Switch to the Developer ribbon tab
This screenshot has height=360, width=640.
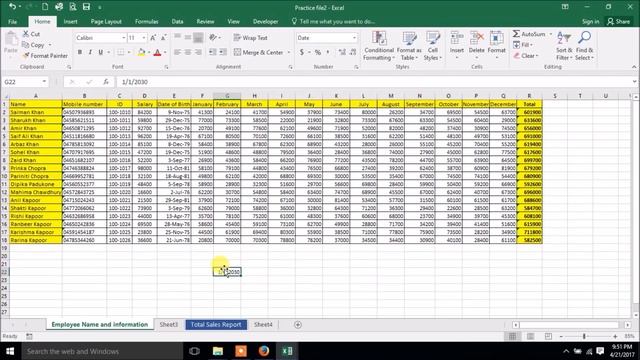point(265,22)
